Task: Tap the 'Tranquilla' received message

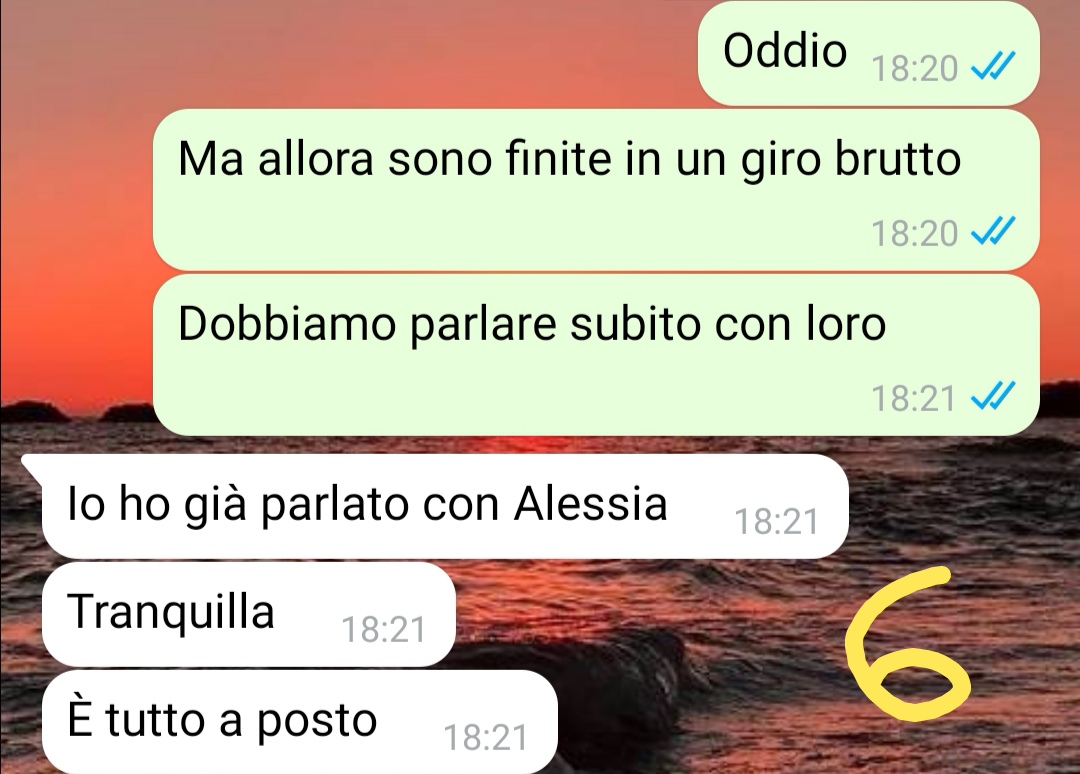Action: click(249, 614)
